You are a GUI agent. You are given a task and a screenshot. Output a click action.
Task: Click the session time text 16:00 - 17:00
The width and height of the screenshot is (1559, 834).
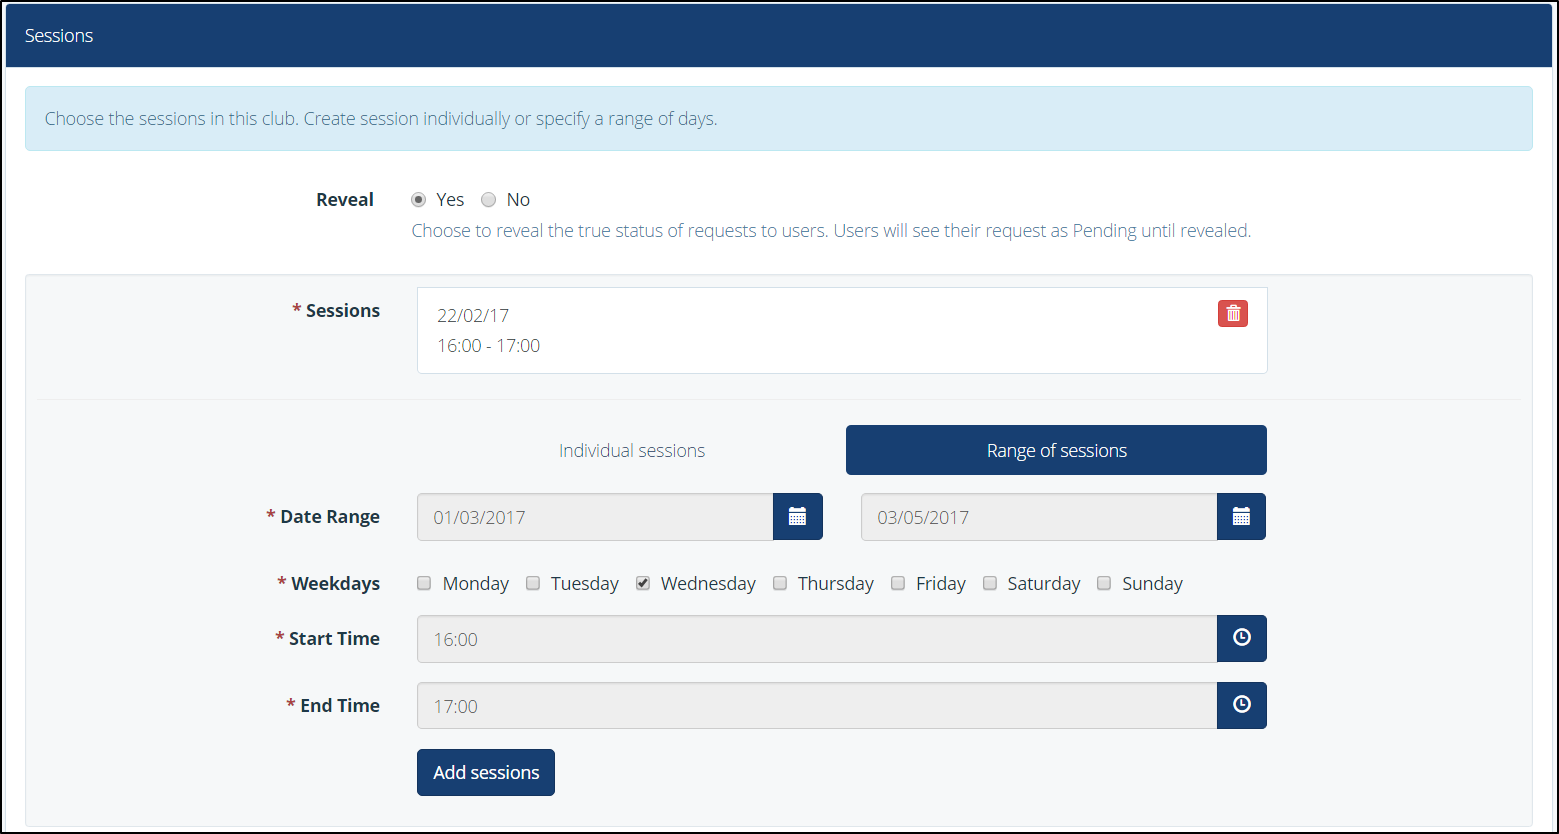click(488, 346)
